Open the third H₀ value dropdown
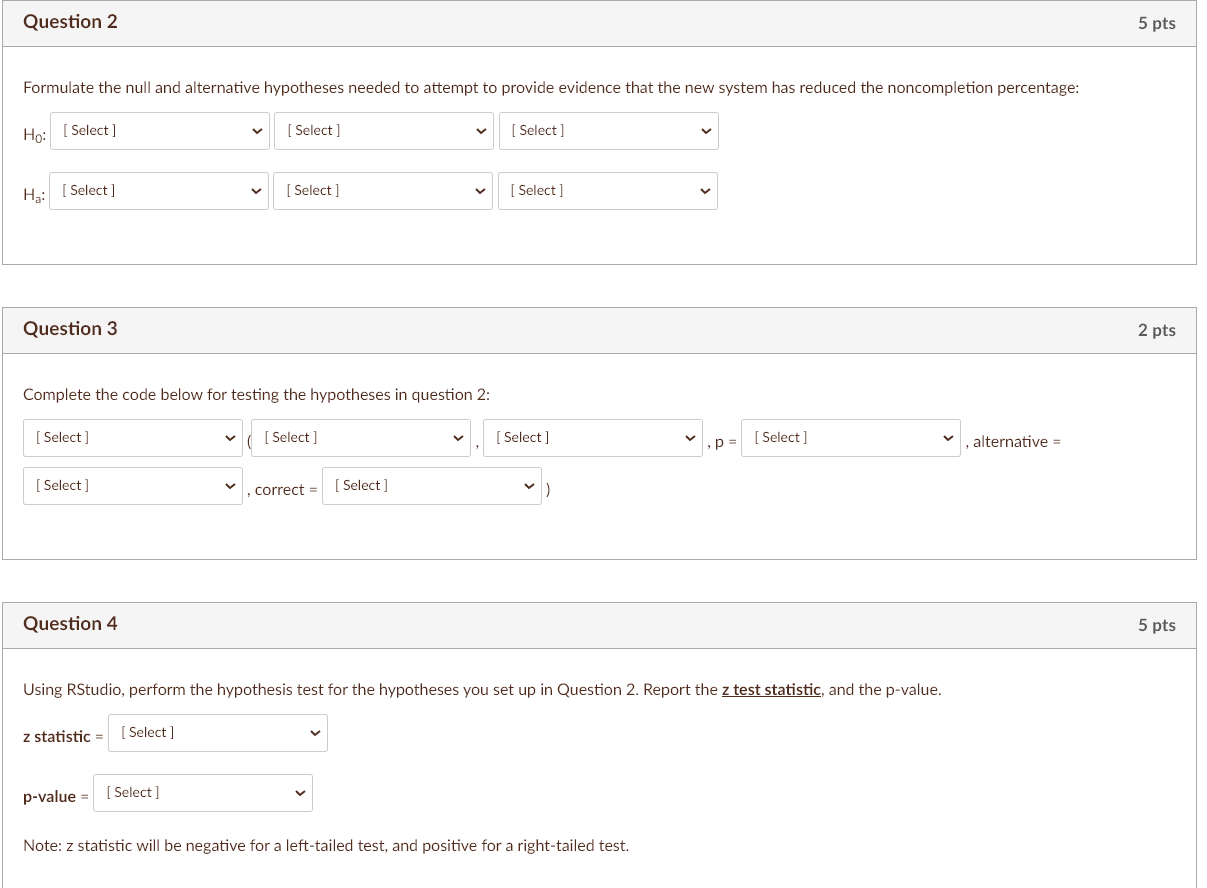The image size is (1207, 888). coord(608,130)
